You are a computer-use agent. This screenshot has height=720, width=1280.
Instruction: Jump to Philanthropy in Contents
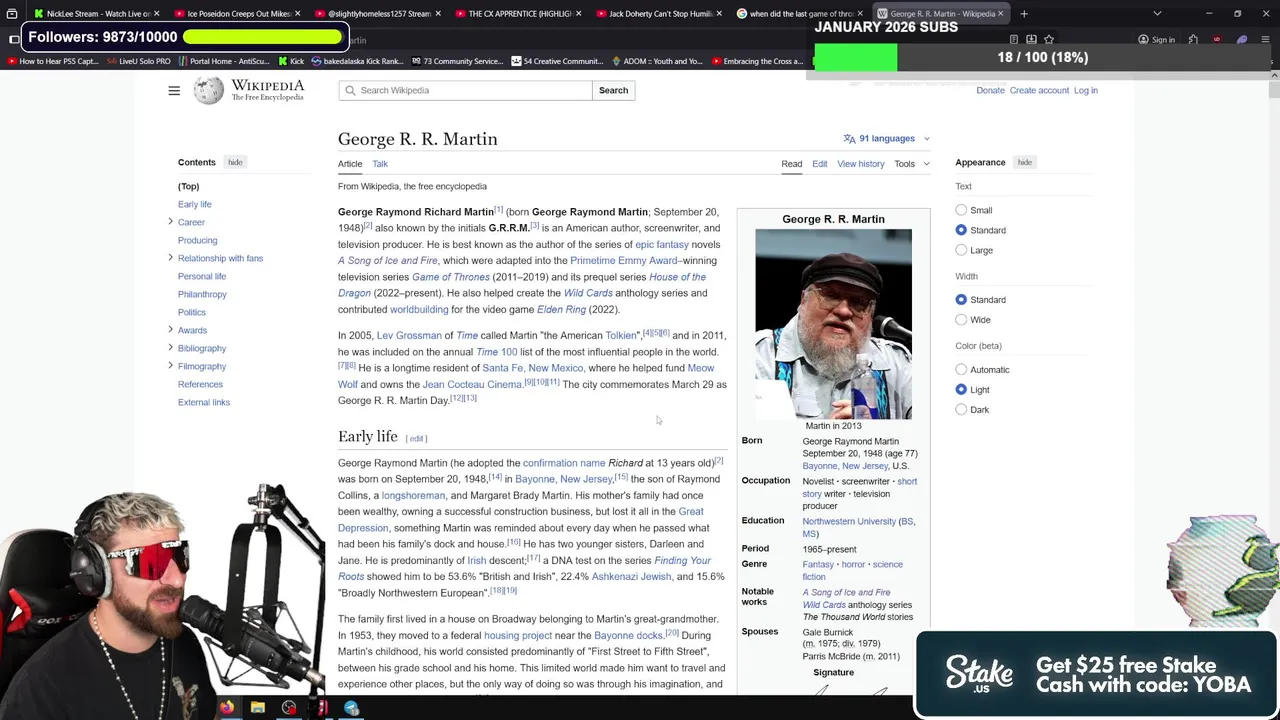[x=202, y=294]
